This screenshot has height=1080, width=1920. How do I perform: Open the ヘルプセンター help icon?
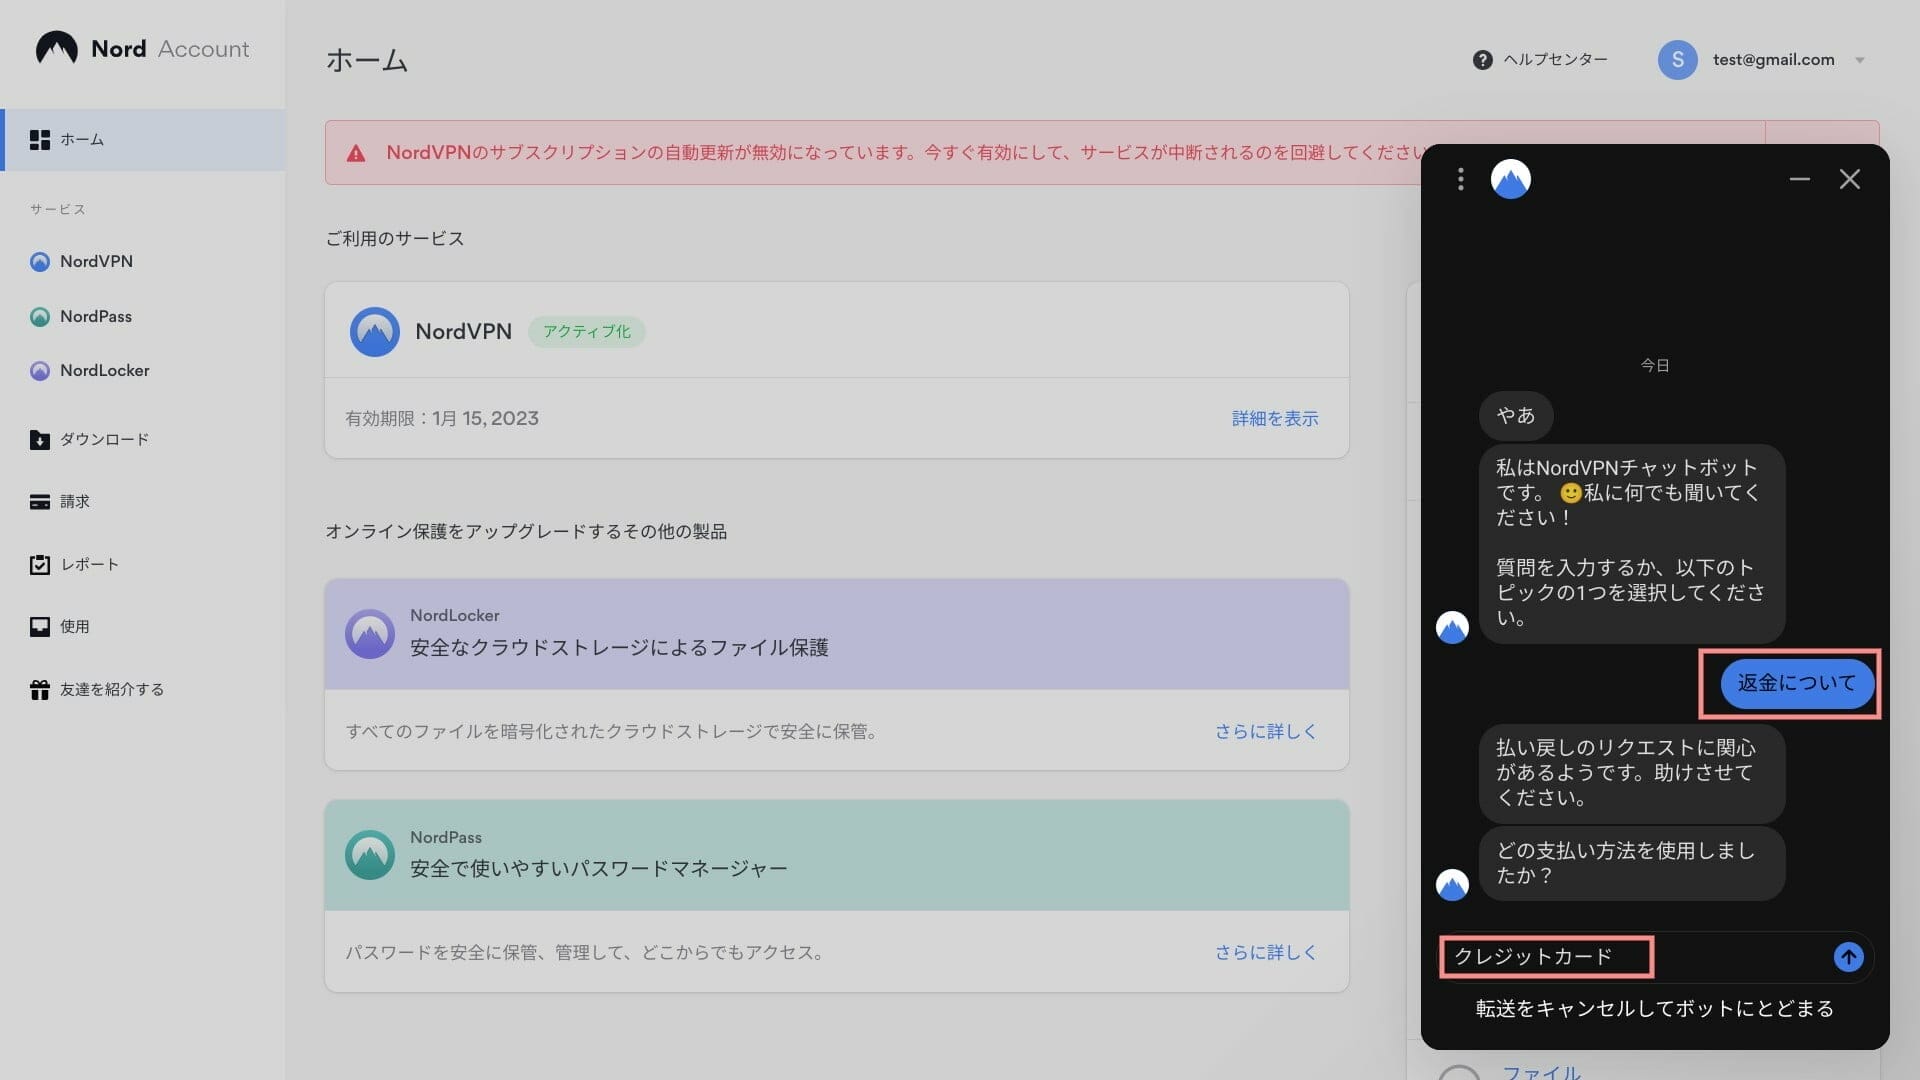(x=1482, y=60)
